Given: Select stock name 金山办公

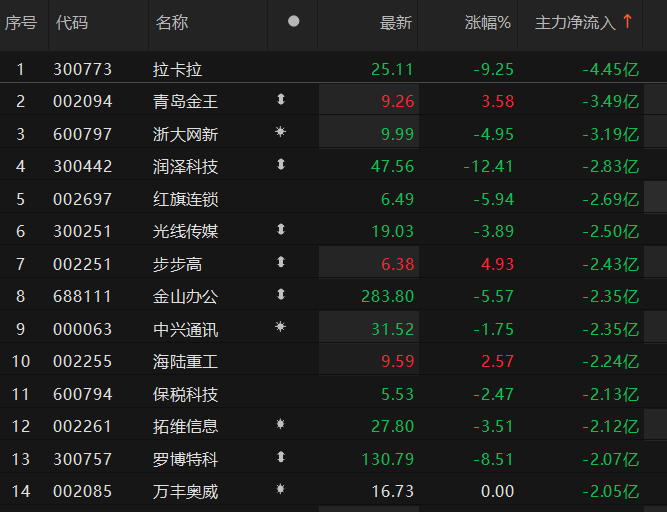Looking at the screenshot, I should click(x=185, y=297).
